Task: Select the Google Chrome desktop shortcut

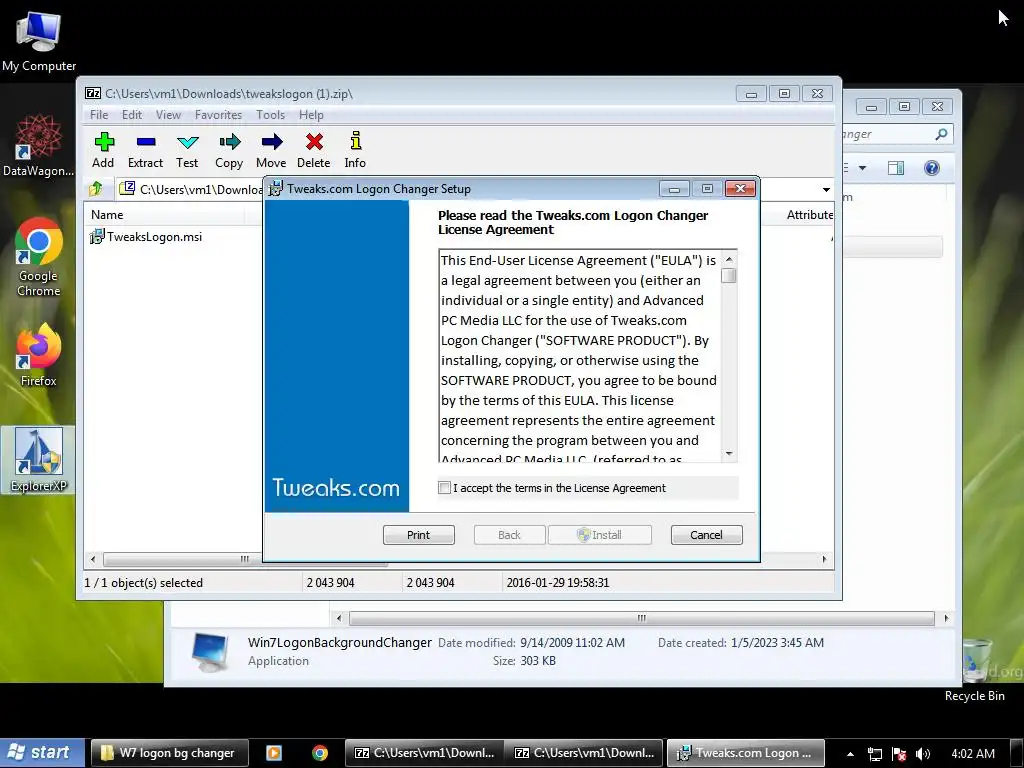Action: click(x=39, y=257)
